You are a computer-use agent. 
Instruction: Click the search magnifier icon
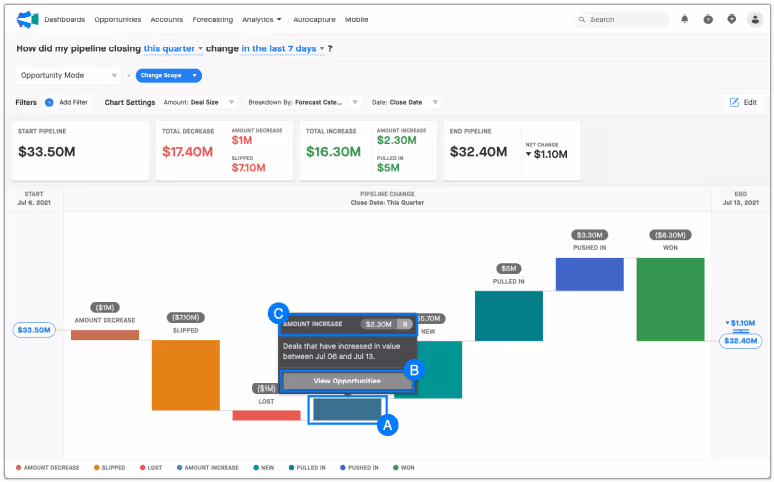(x=582, y=20)
